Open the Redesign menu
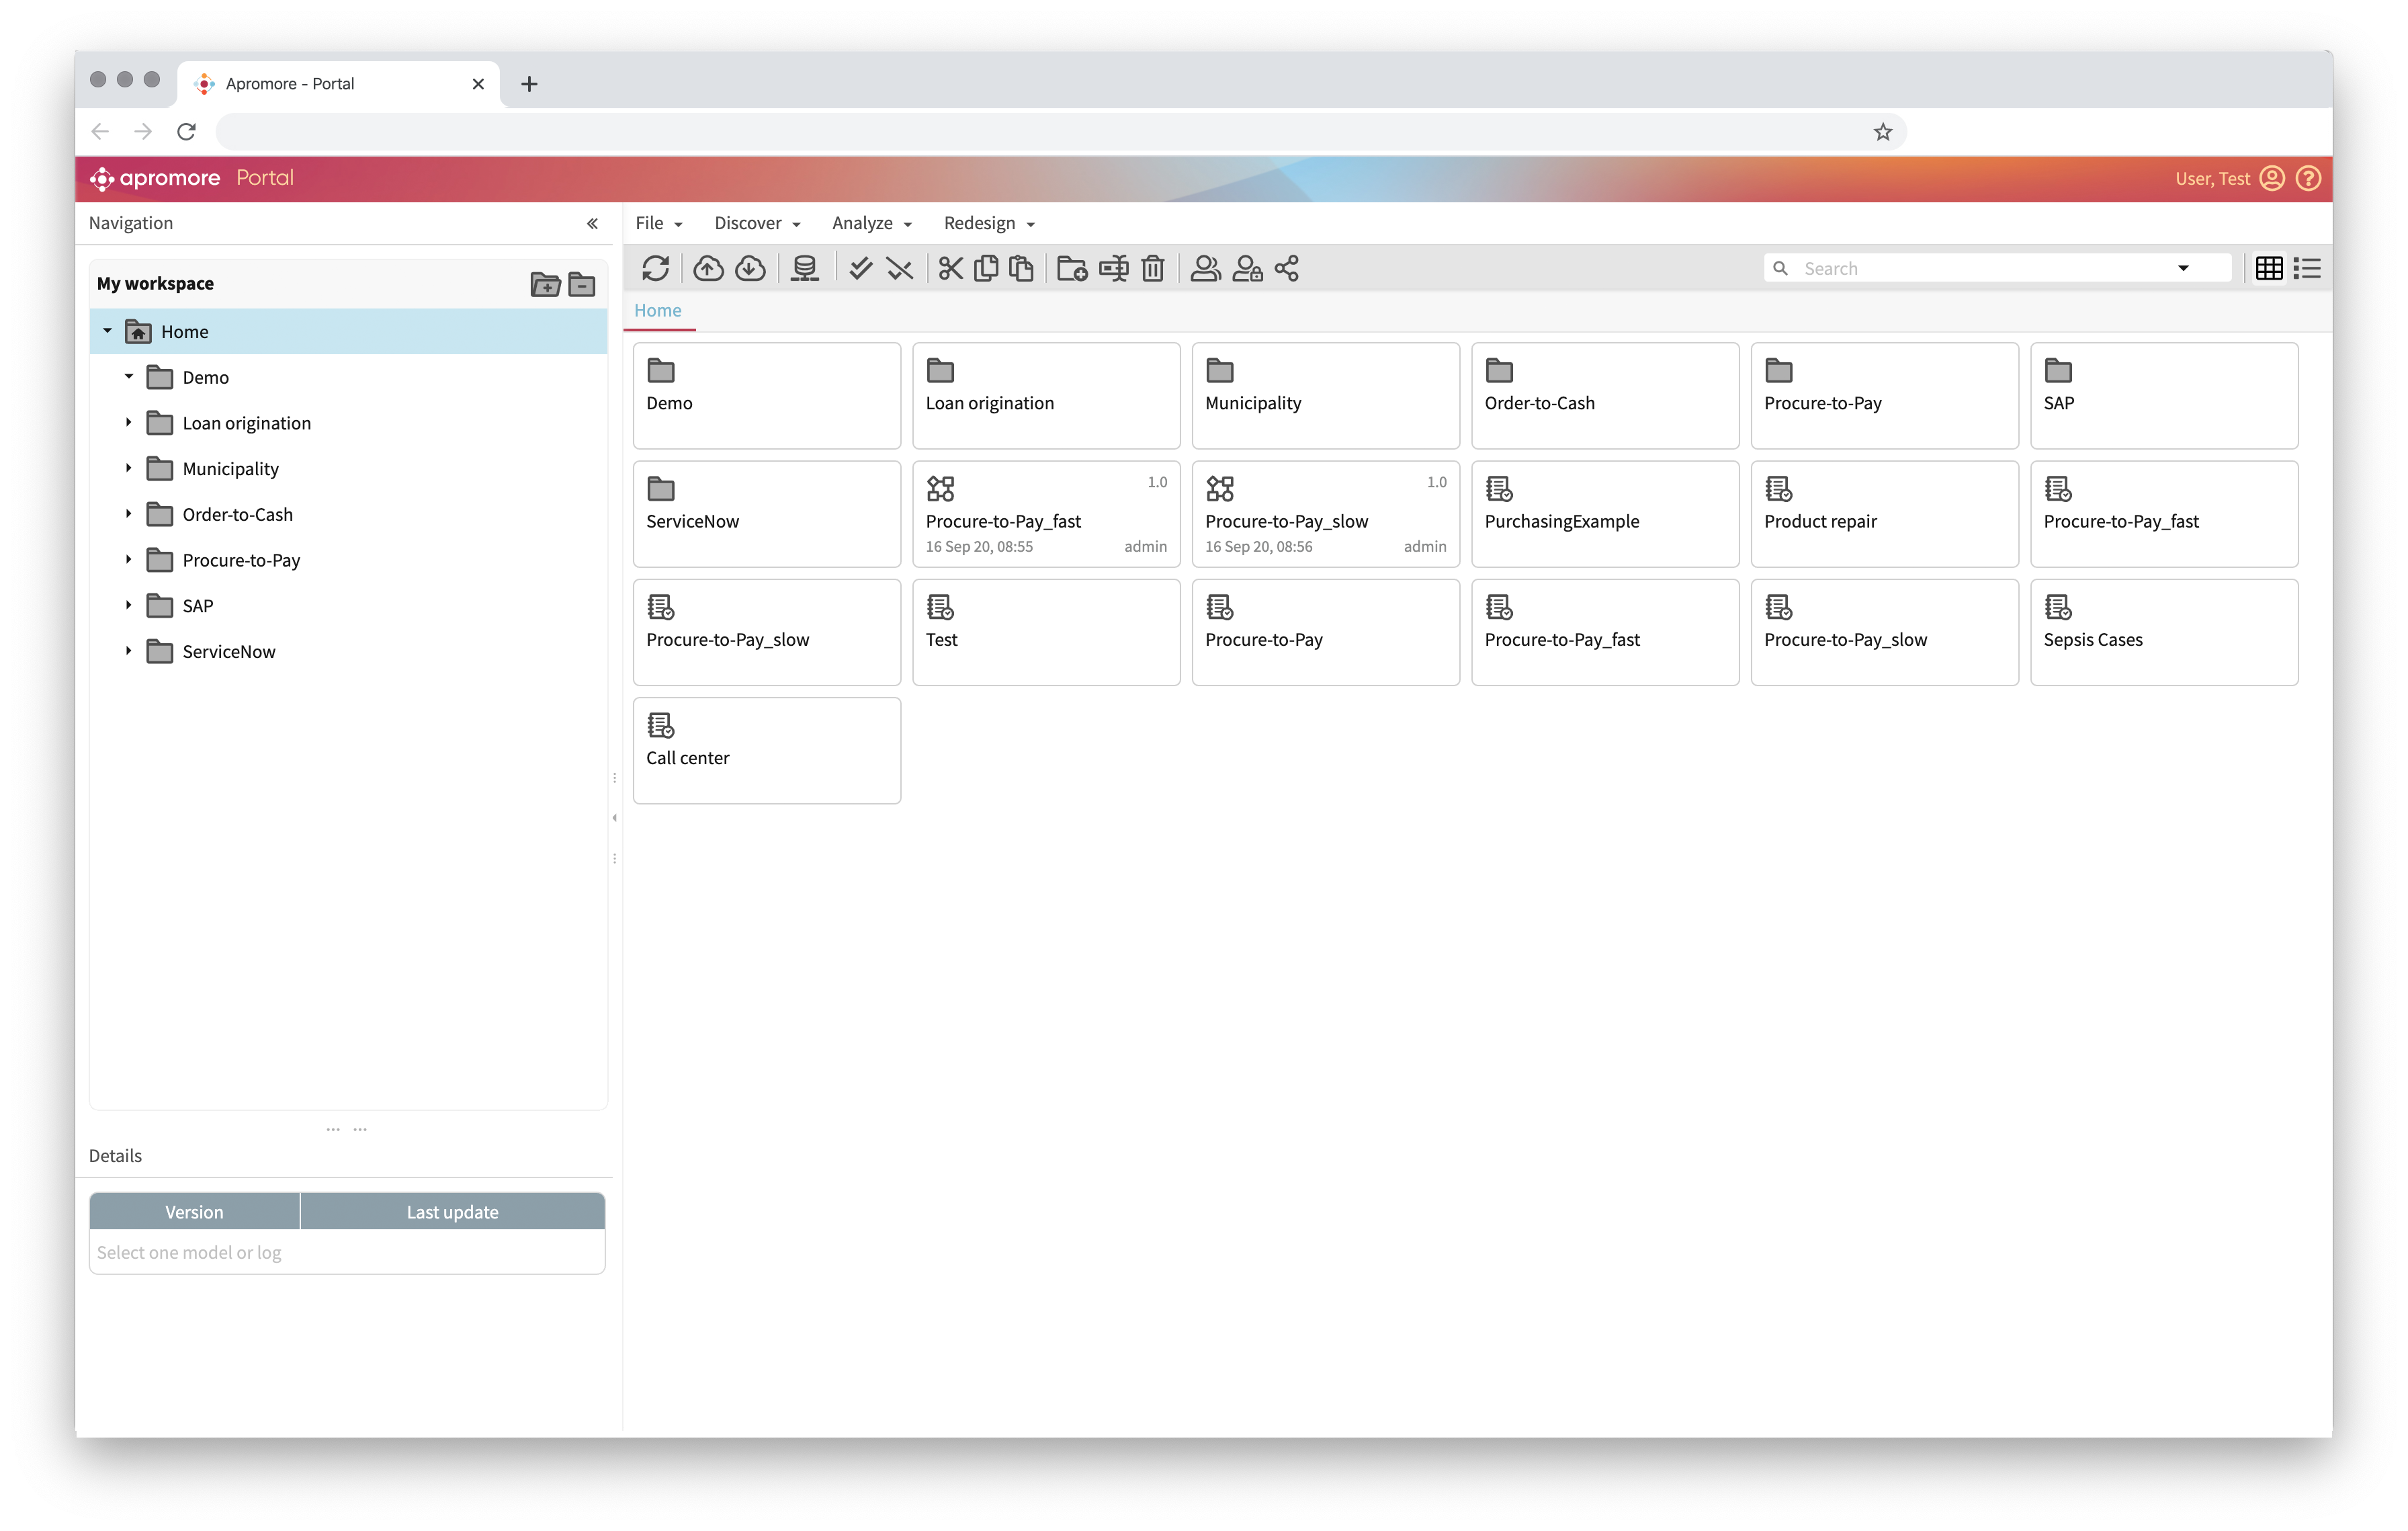This screenshot has width=2408, height=1531. [x=989, y=223]
